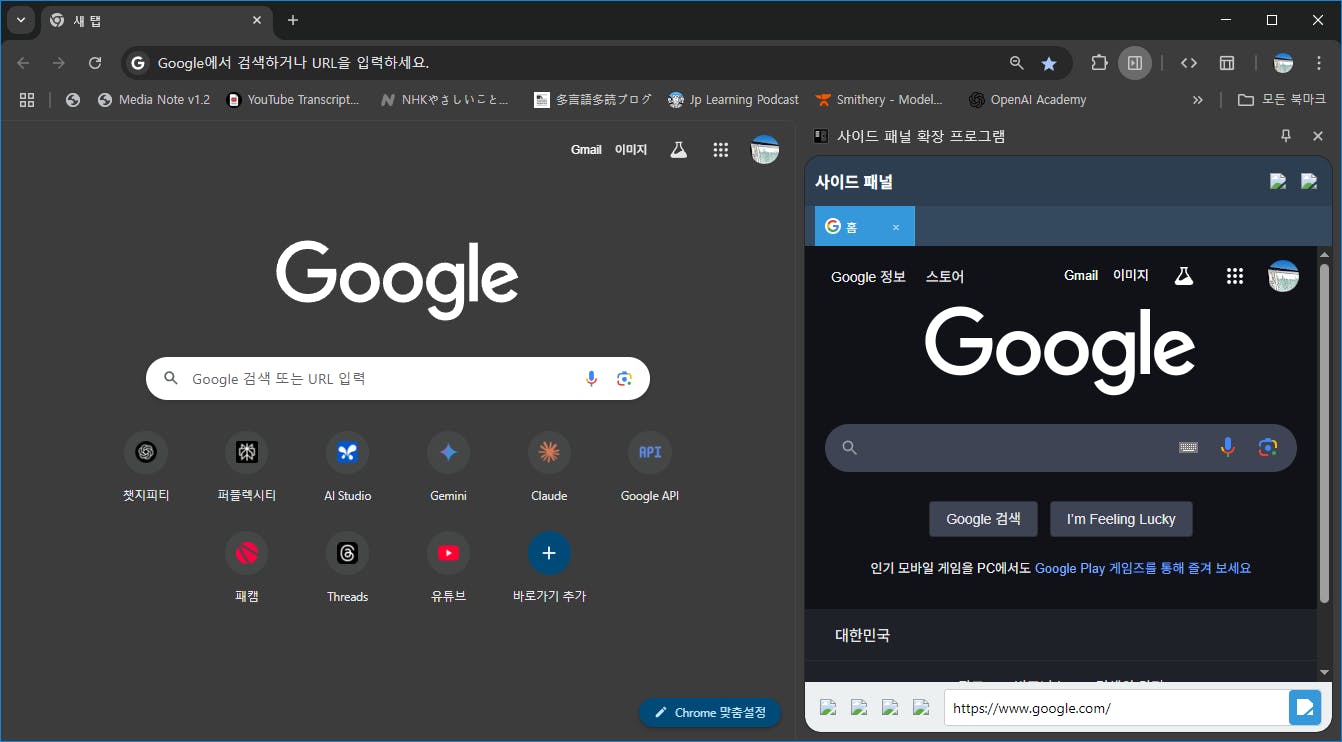
Task: Click the browser back arrow
Action: [23, 63]
